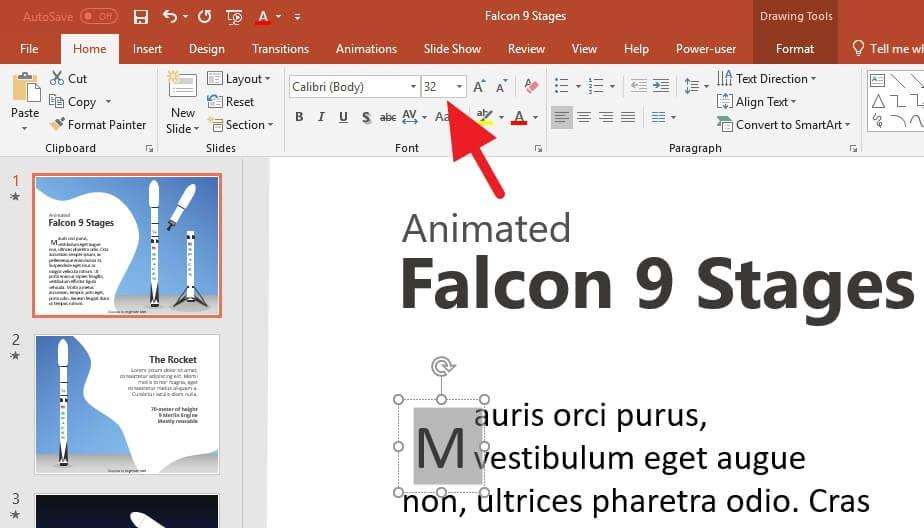Switch to the Design tab
Viewport: 924px width, 528px height.
206,48
